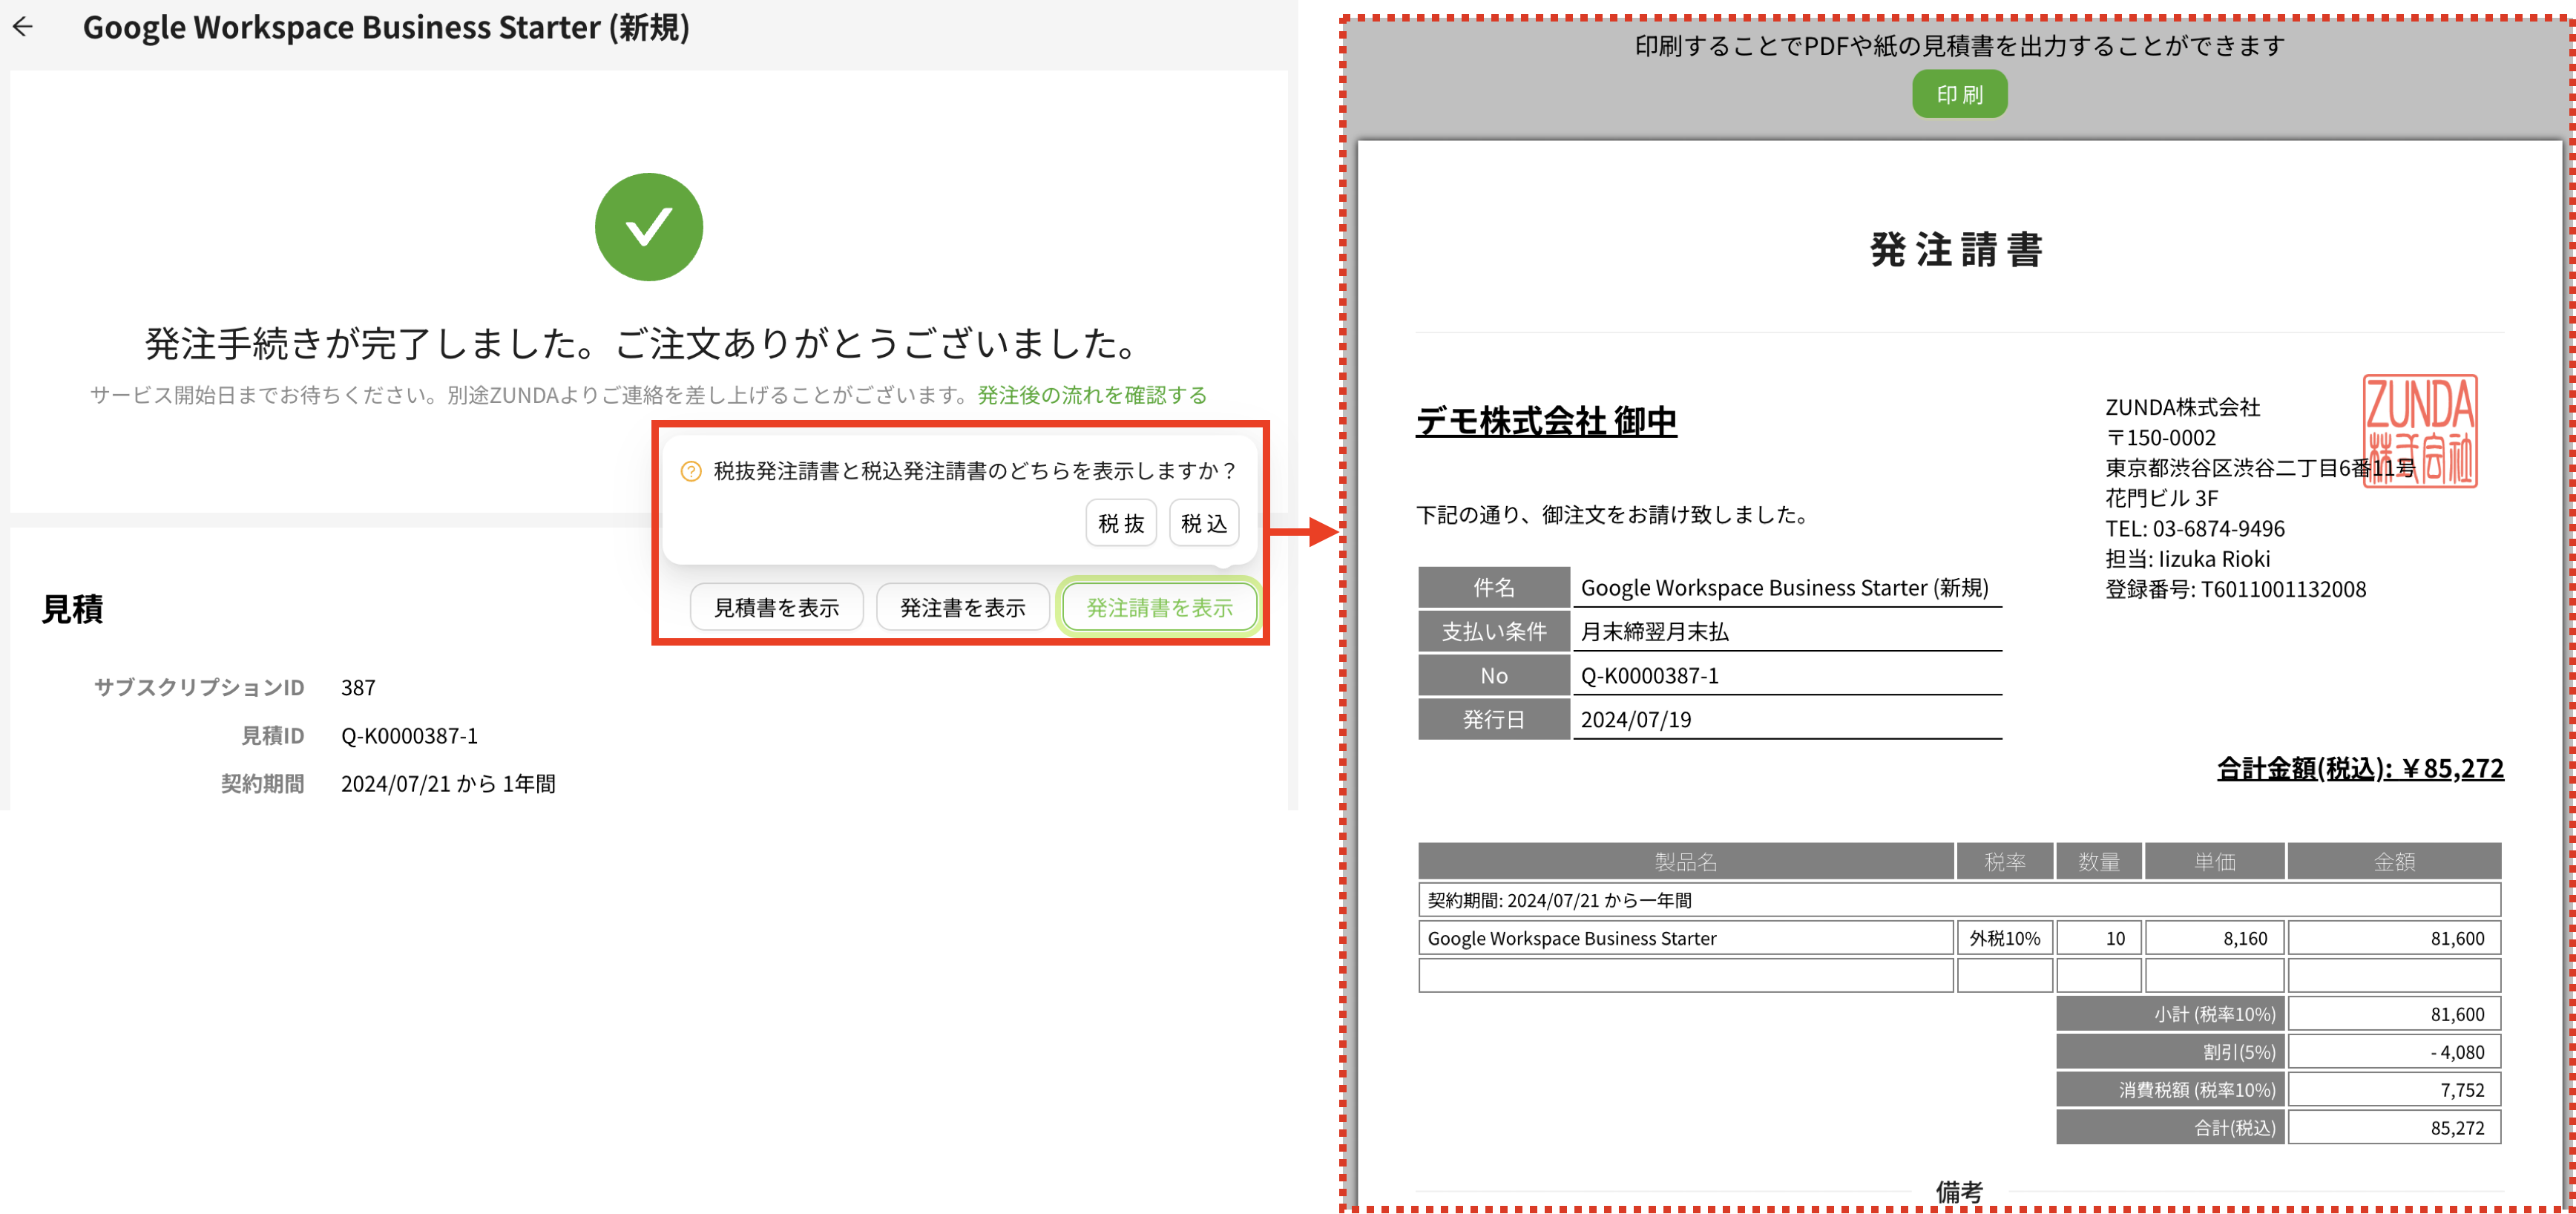2576x1214 pixels.
Task: Click 担当: Iizuka Rioki line
Action: point(2188,559)
